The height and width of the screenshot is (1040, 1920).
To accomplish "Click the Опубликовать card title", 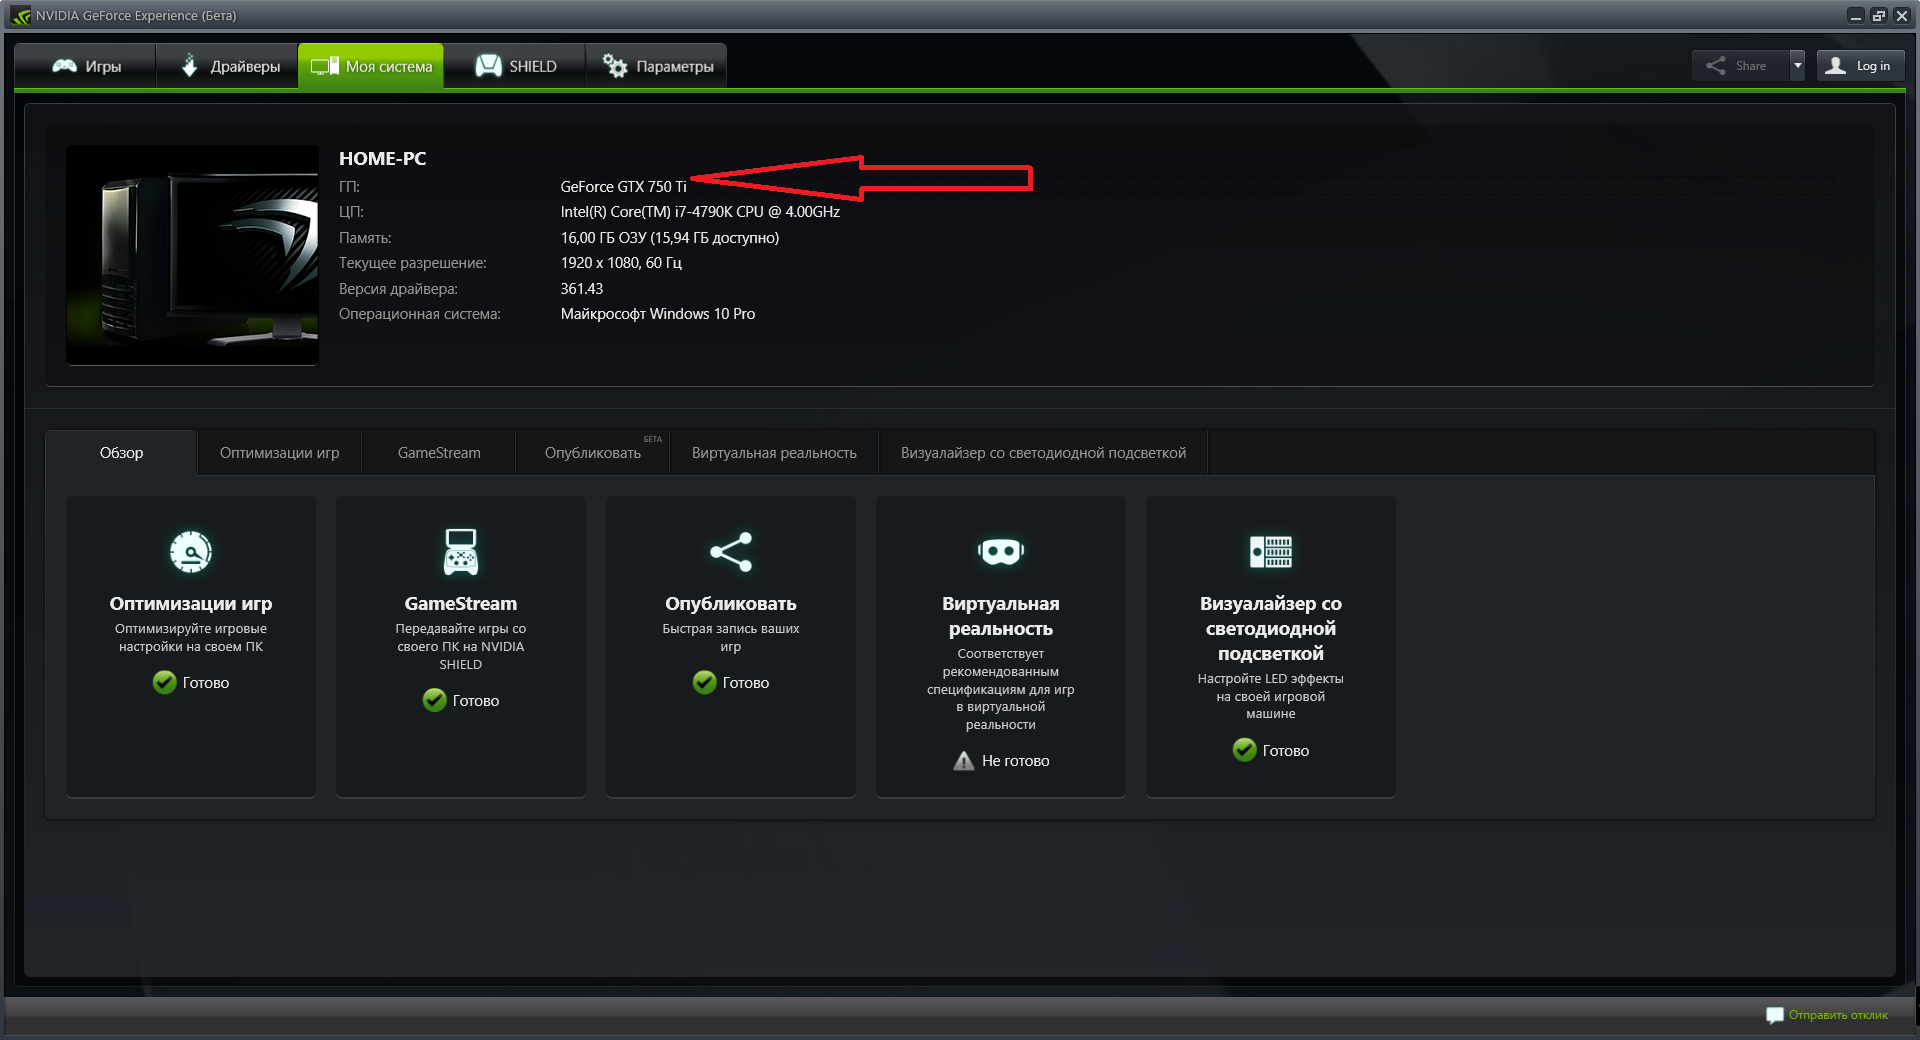I will 731,603.
